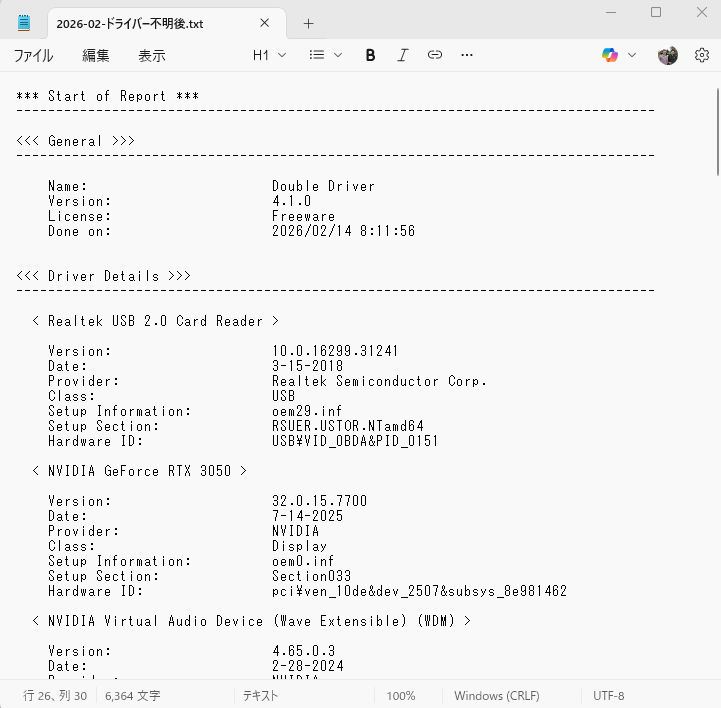The image size is (721, 708).
Task: Open the 表示 menu
Action: pos(152,56)
